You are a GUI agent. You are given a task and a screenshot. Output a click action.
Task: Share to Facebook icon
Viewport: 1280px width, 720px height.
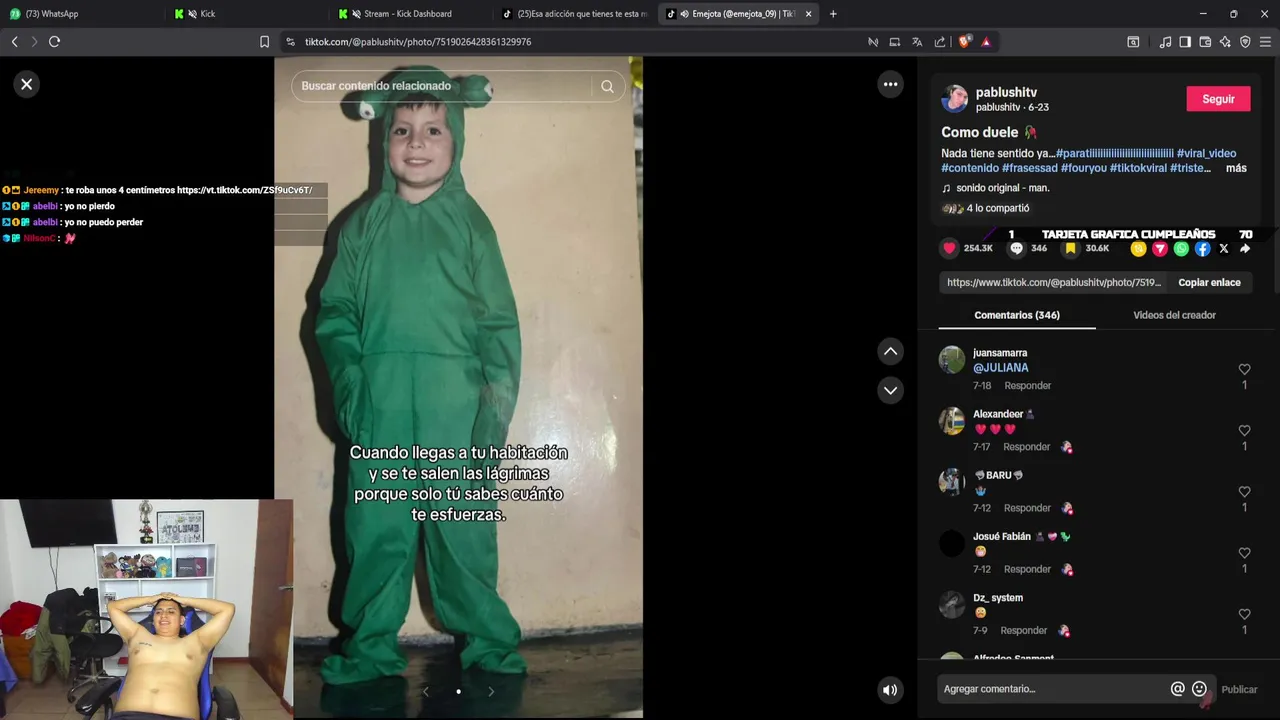(x=1202, y=248)
